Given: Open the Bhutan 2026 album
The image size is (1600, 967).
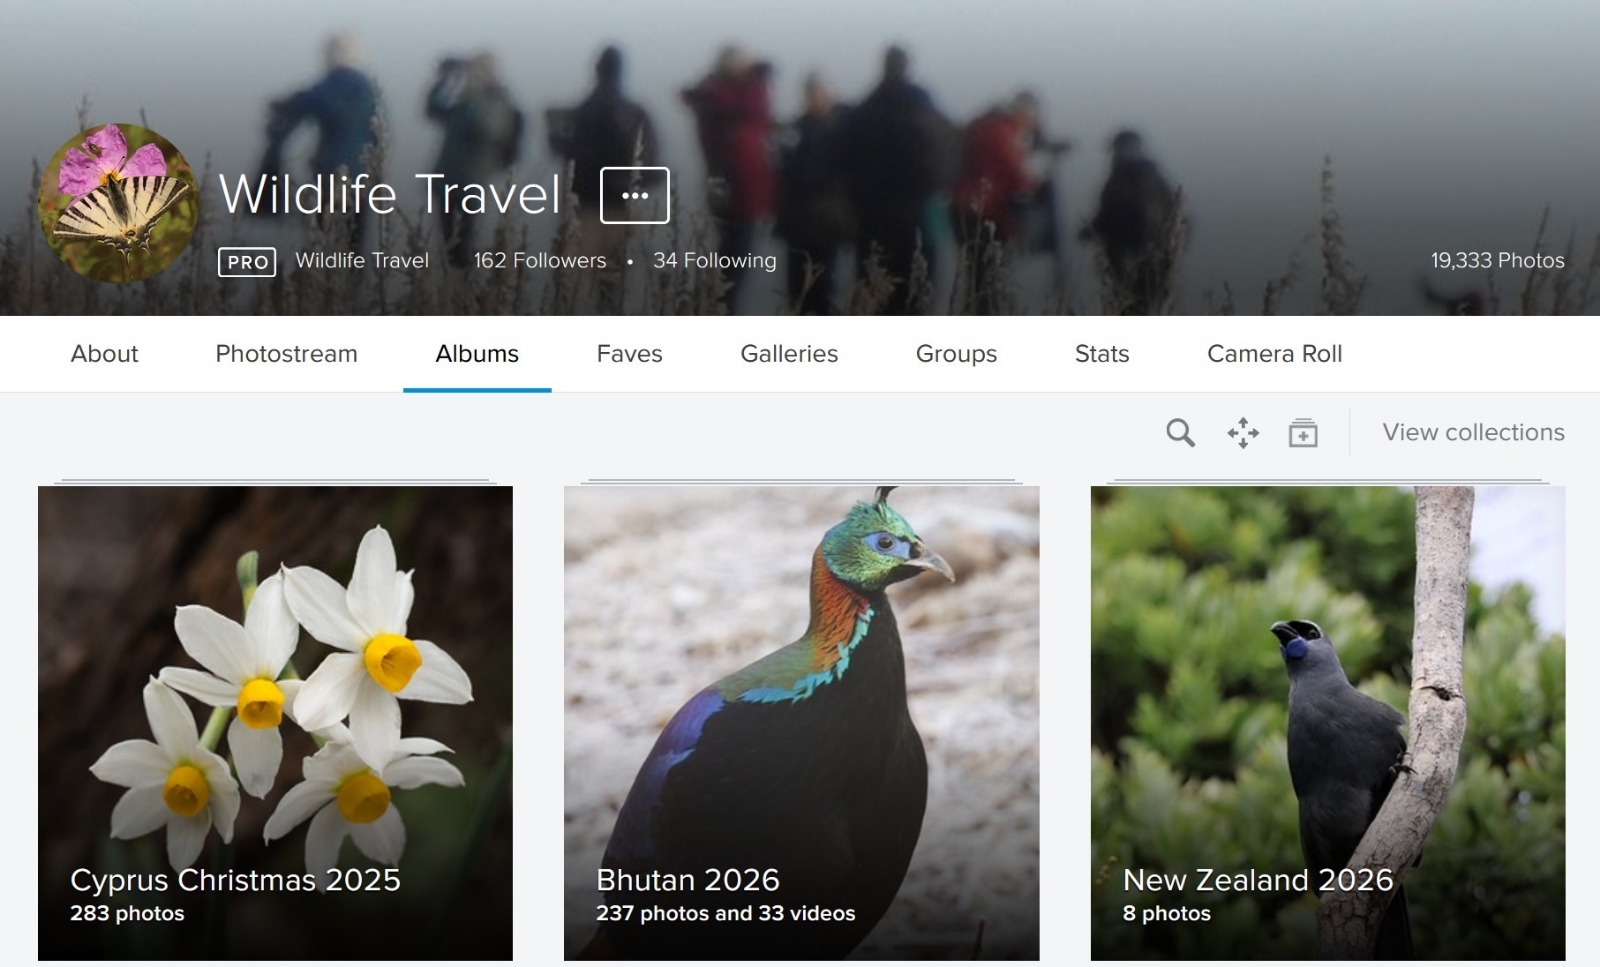Looking at the screenshot, I should (x=801, y=723).
